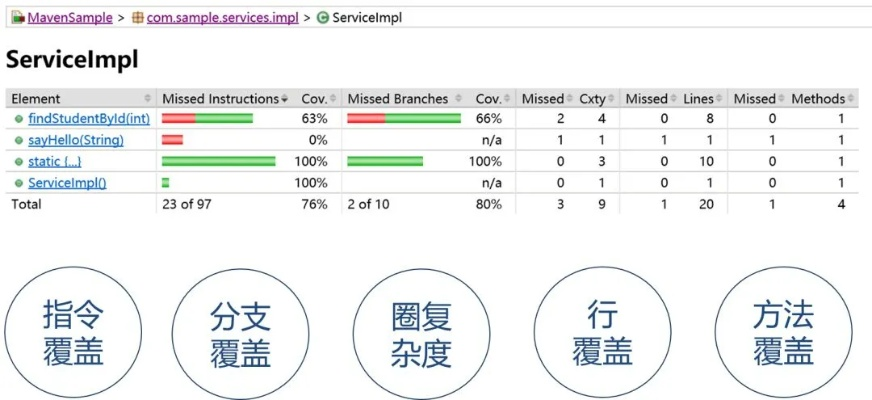The width and height of the screenshot is (872, 400).
Task: Click the green method icon beside ServiceImpl()
Action: click(19, 182)
